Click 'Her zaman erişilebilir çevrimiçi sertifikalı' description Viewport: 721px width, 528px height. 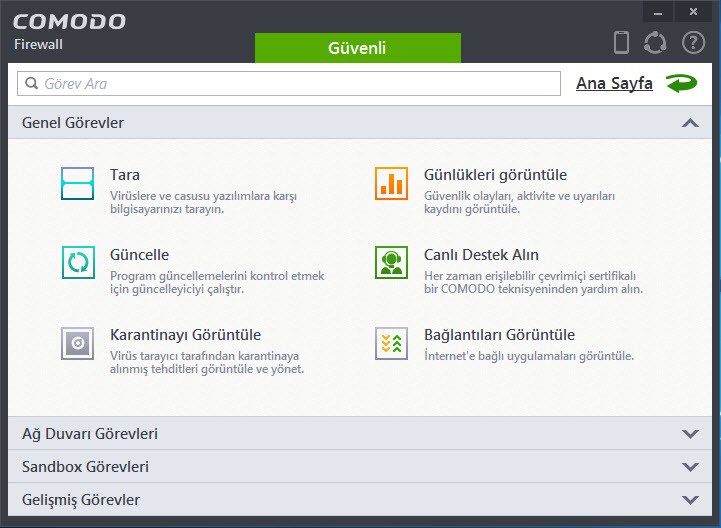click(x=530, y=276)
